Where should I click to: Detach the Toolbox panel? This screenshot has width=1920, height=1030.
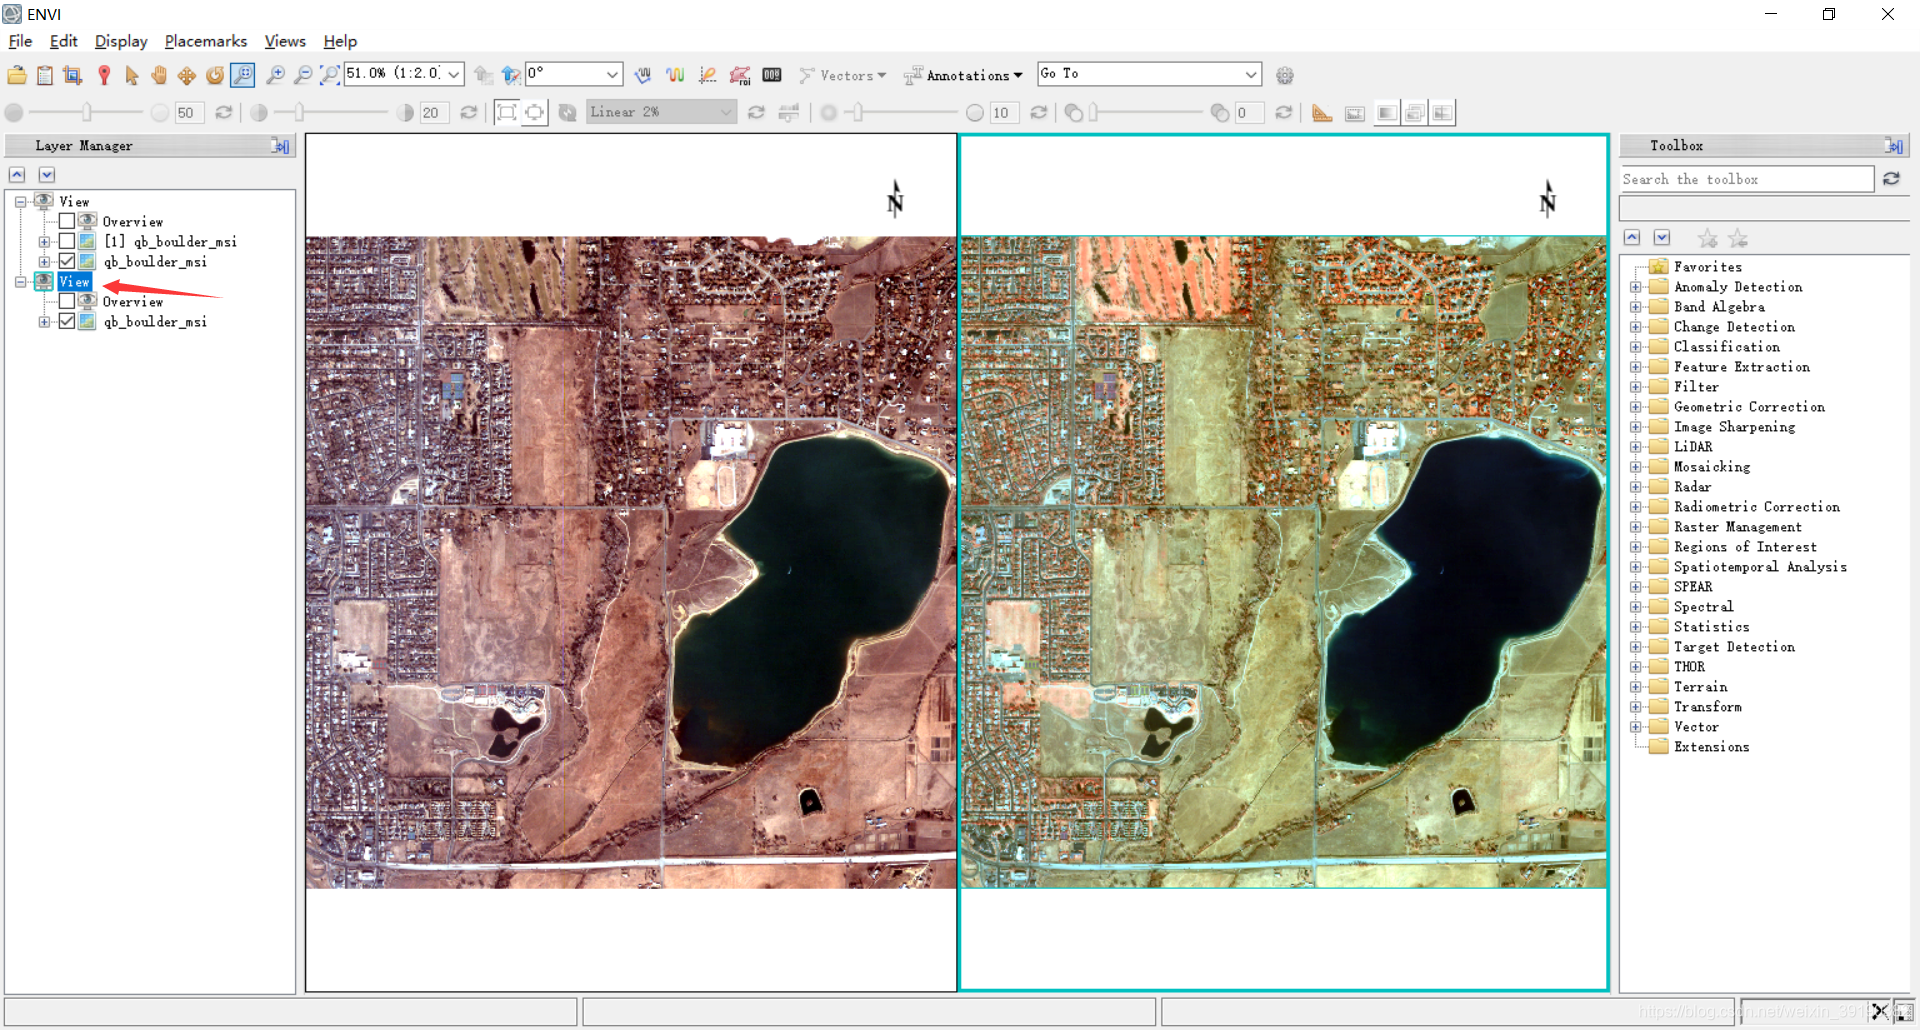1894,146
